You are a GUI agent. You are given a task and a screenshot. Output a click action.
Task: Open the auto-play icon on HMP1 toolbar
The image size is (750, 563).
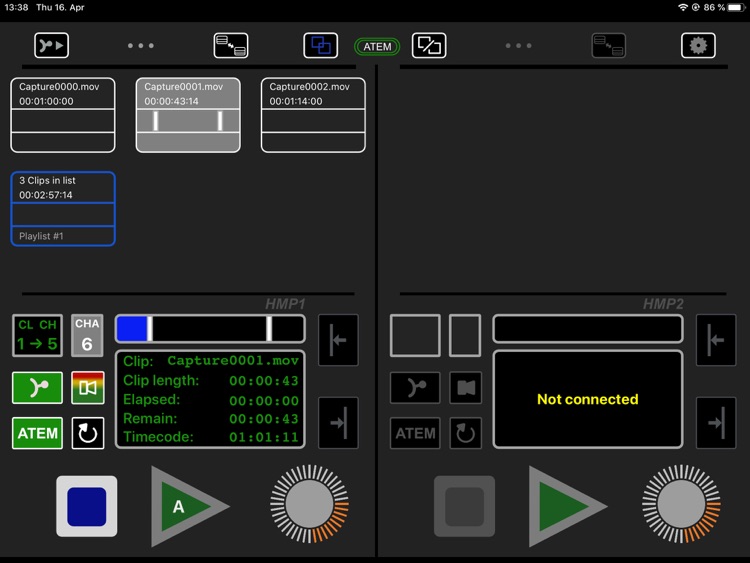51,45
